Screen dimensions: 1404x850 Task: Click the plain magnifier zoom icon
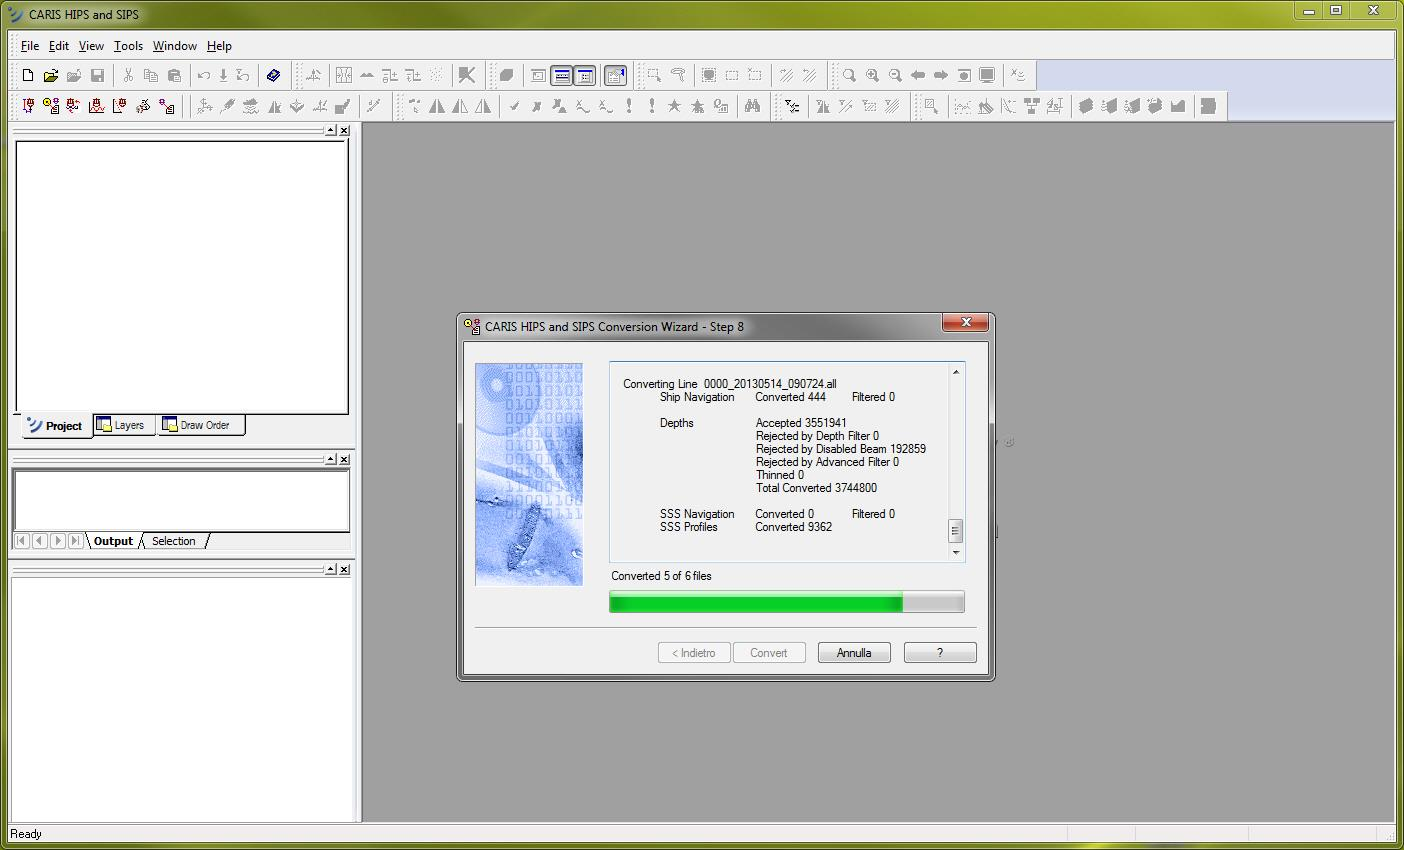point(849,75)
